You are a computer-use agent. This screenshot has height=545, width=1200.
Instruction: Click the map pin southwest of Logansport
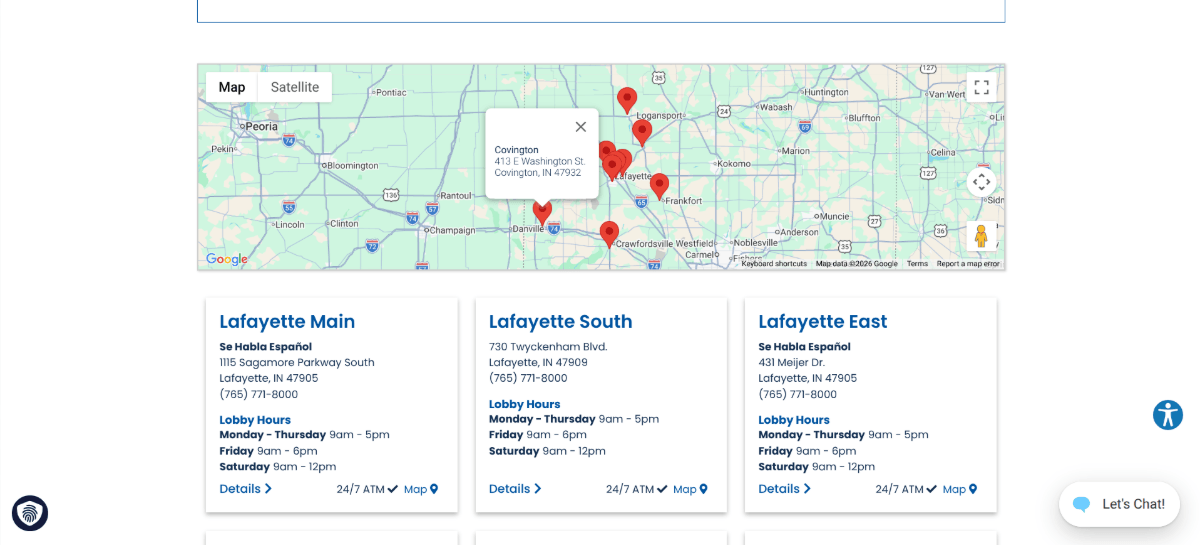(x=642, y=132)
